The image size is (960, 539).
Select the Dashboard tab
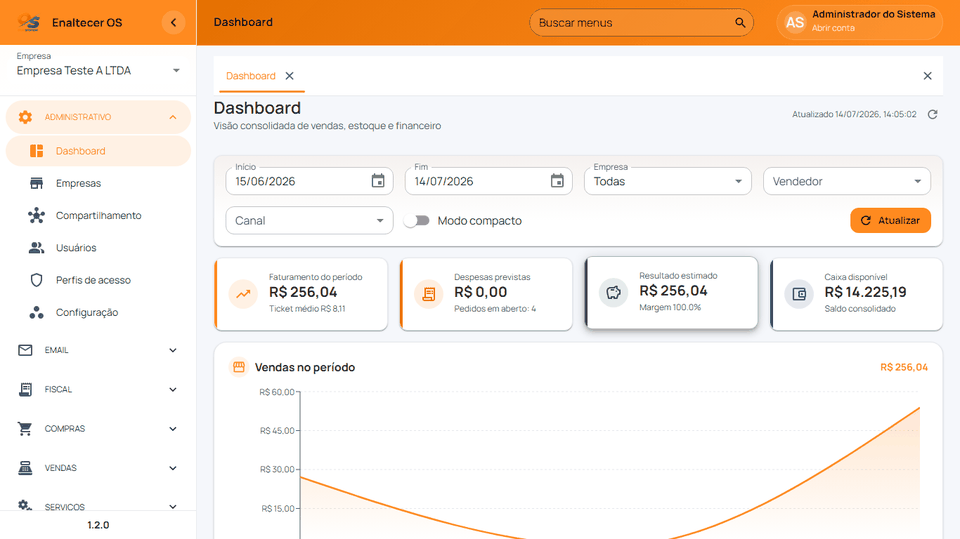click(251, 76)
